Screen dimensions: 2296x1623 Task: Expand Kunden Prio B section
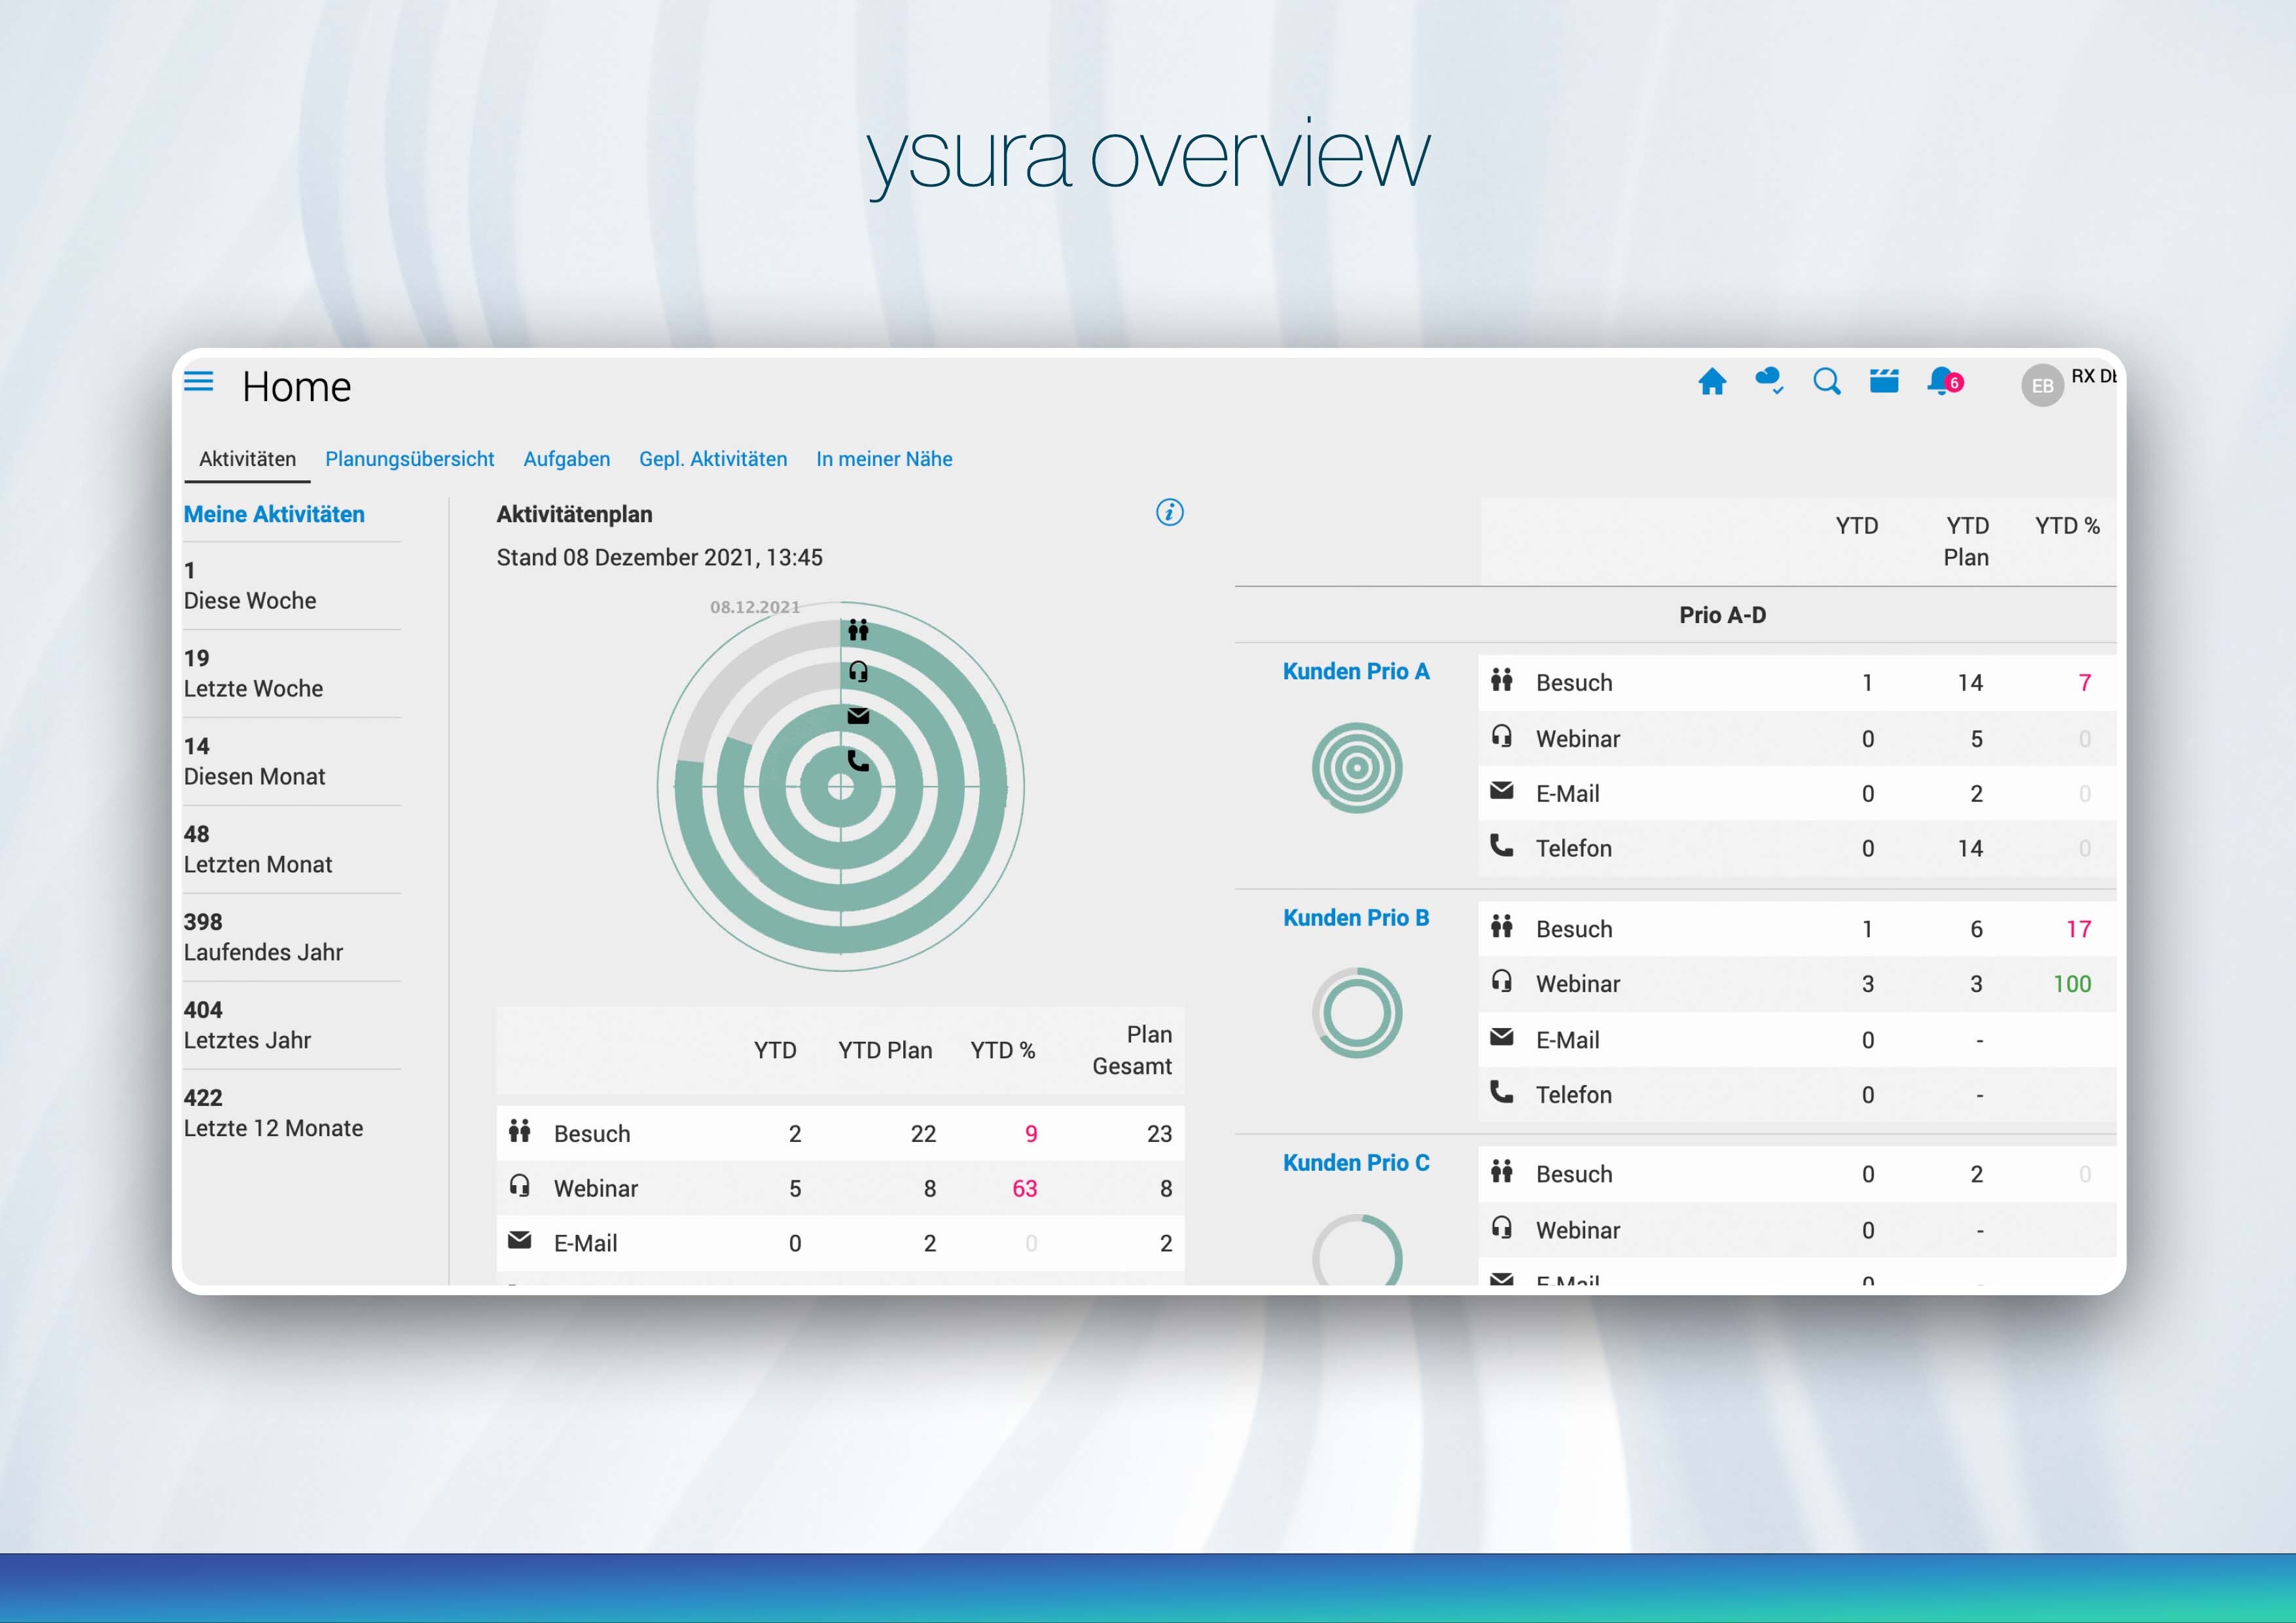point(1357,917)
